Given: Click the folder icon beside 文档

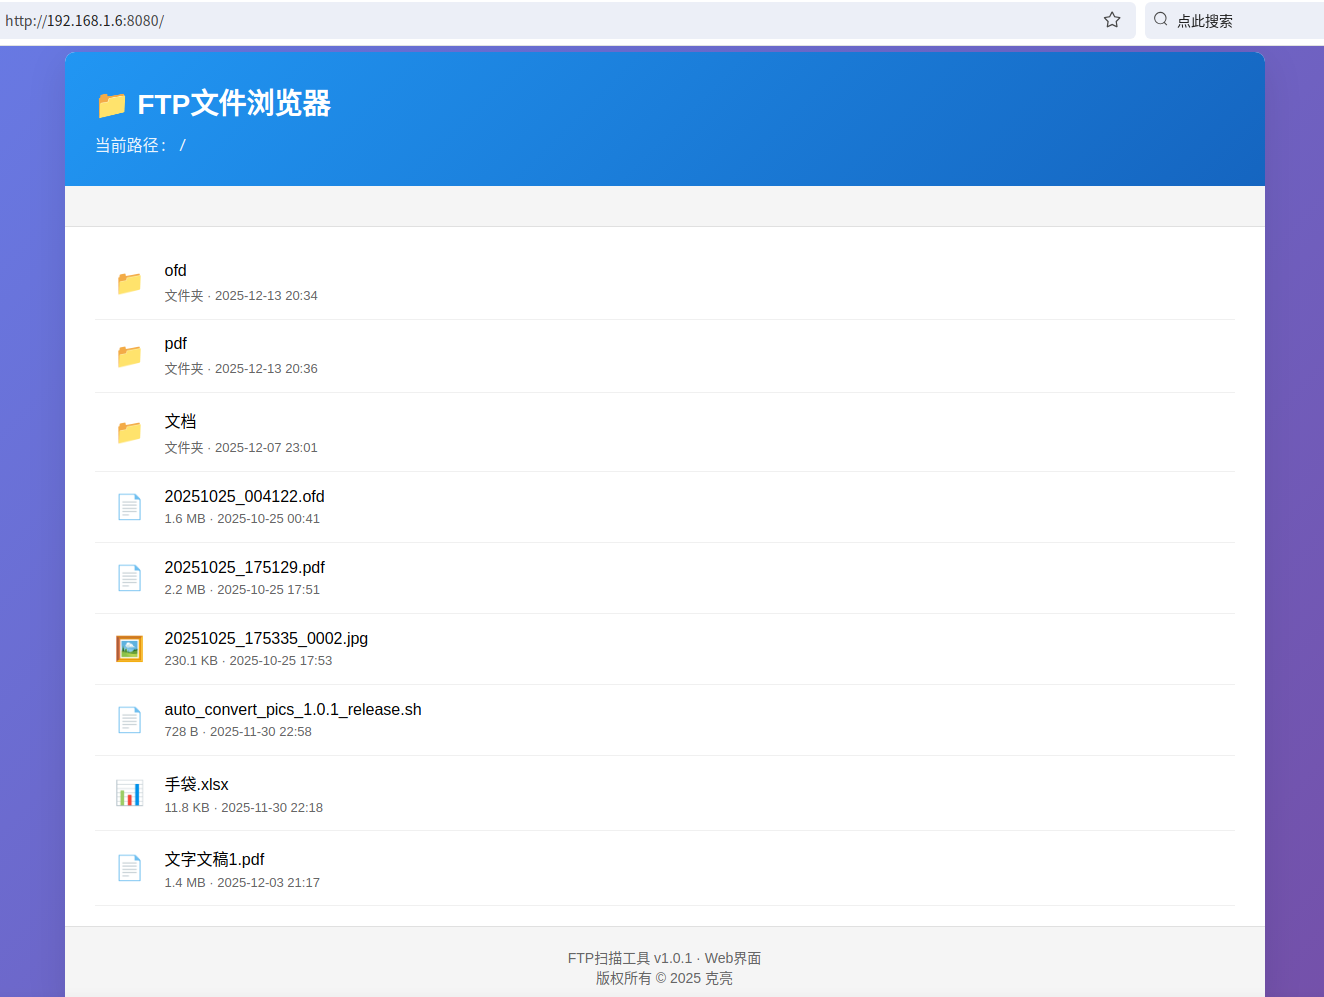Looking at the screenshot, I should 129,432.
